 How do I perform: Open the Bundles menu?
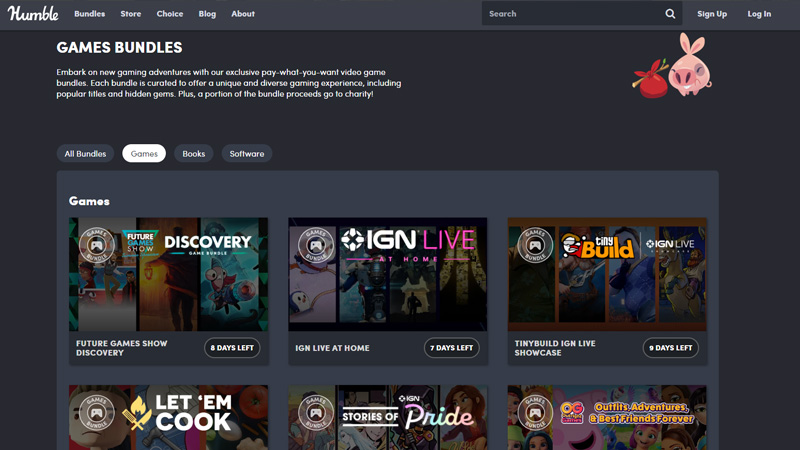tap(89, 14)
